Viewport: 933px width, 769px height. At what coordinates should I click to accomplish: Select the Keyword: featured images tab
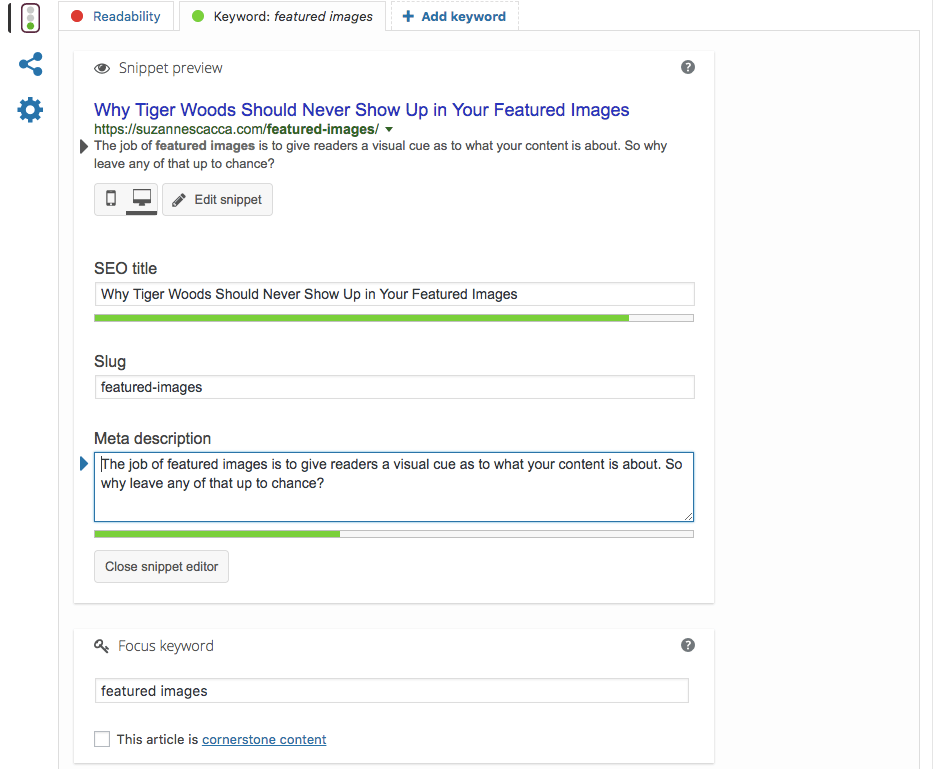pos(282,16)
